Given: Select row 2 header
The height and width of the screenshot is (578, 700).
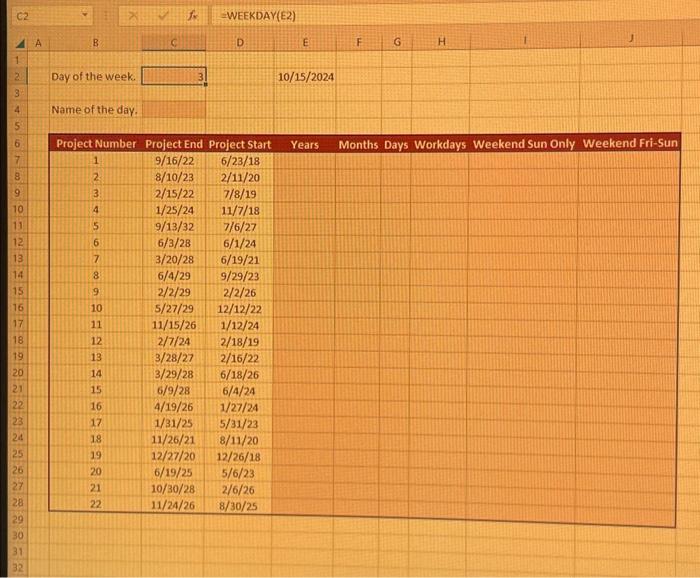Looking at the screenshot, I should point(17,76).
